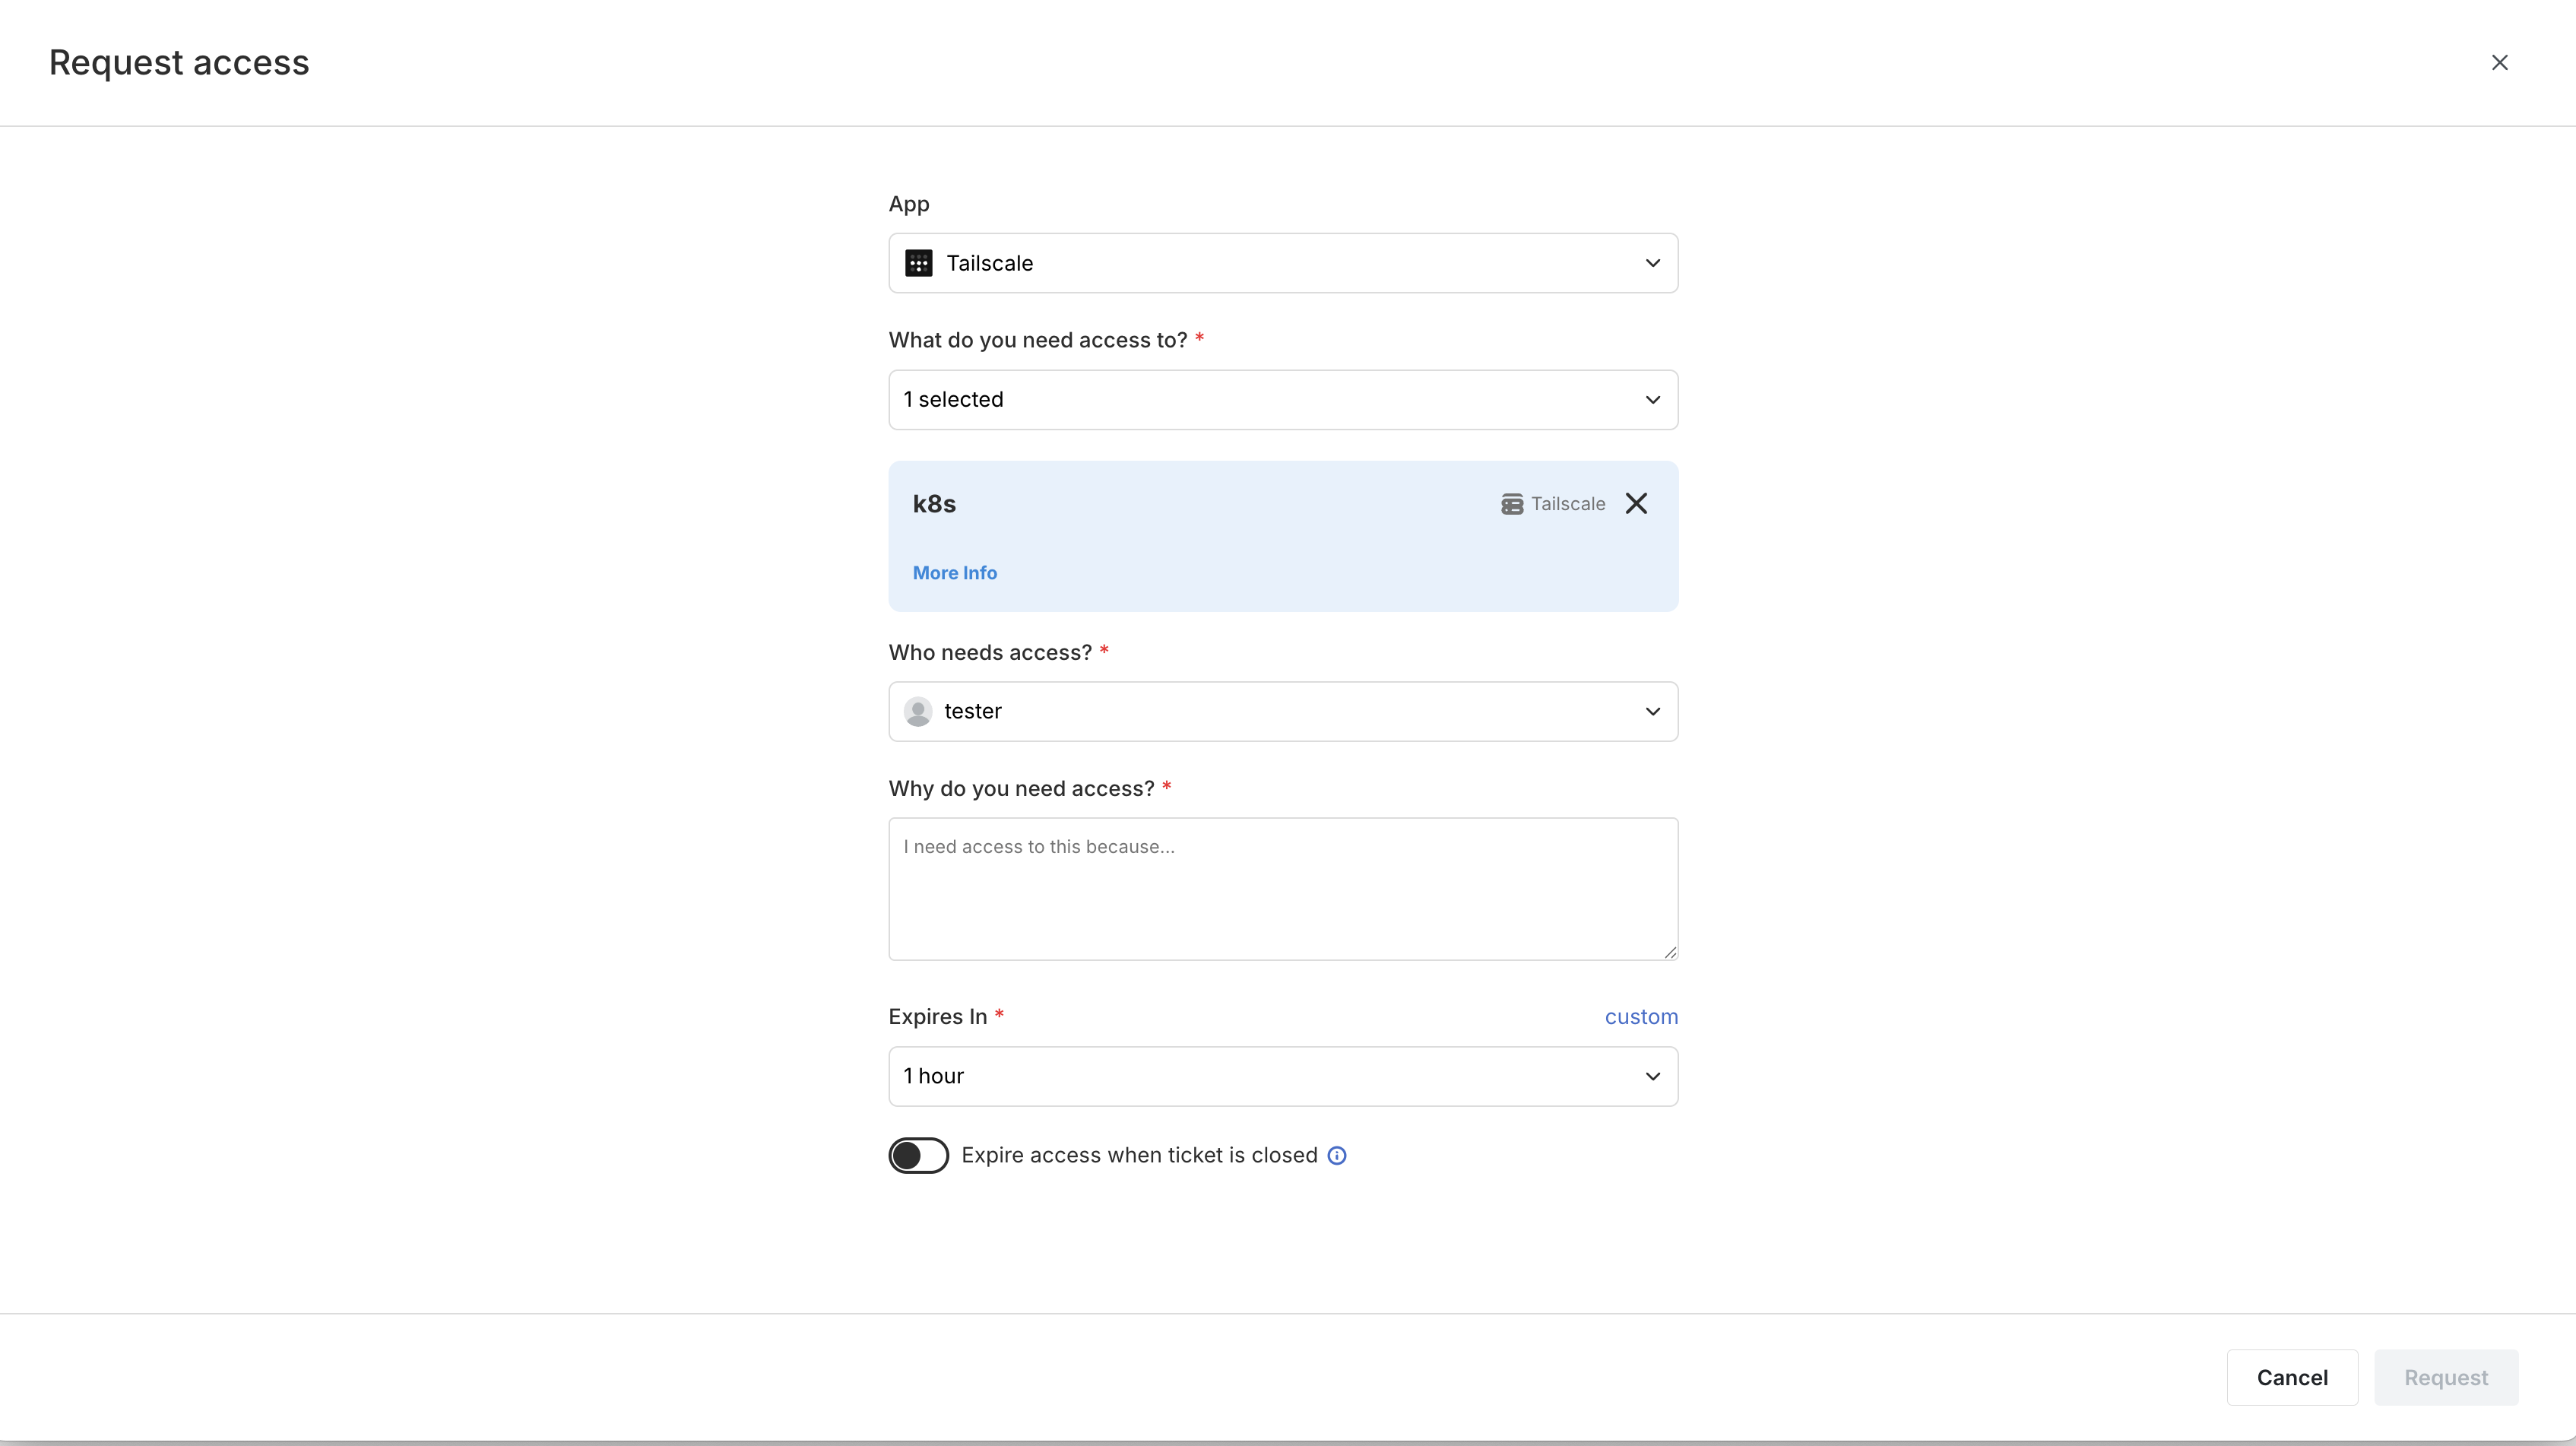Click the chevron arrow in tester field
The image size is (2576, 1446).
(x=1652, y=712)
